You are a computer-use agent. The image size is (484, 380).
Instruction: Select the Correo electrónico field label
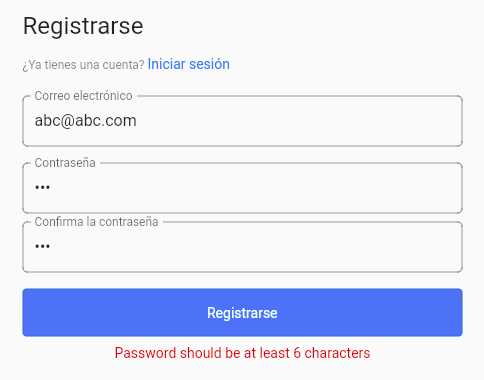point(83,96)
